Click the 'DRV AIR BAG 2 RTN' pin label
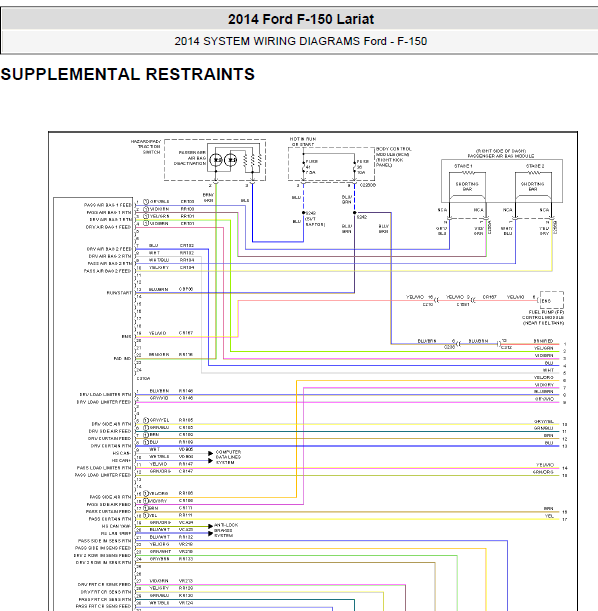Screen dimensions: 598x611 (x=110, y=256)
